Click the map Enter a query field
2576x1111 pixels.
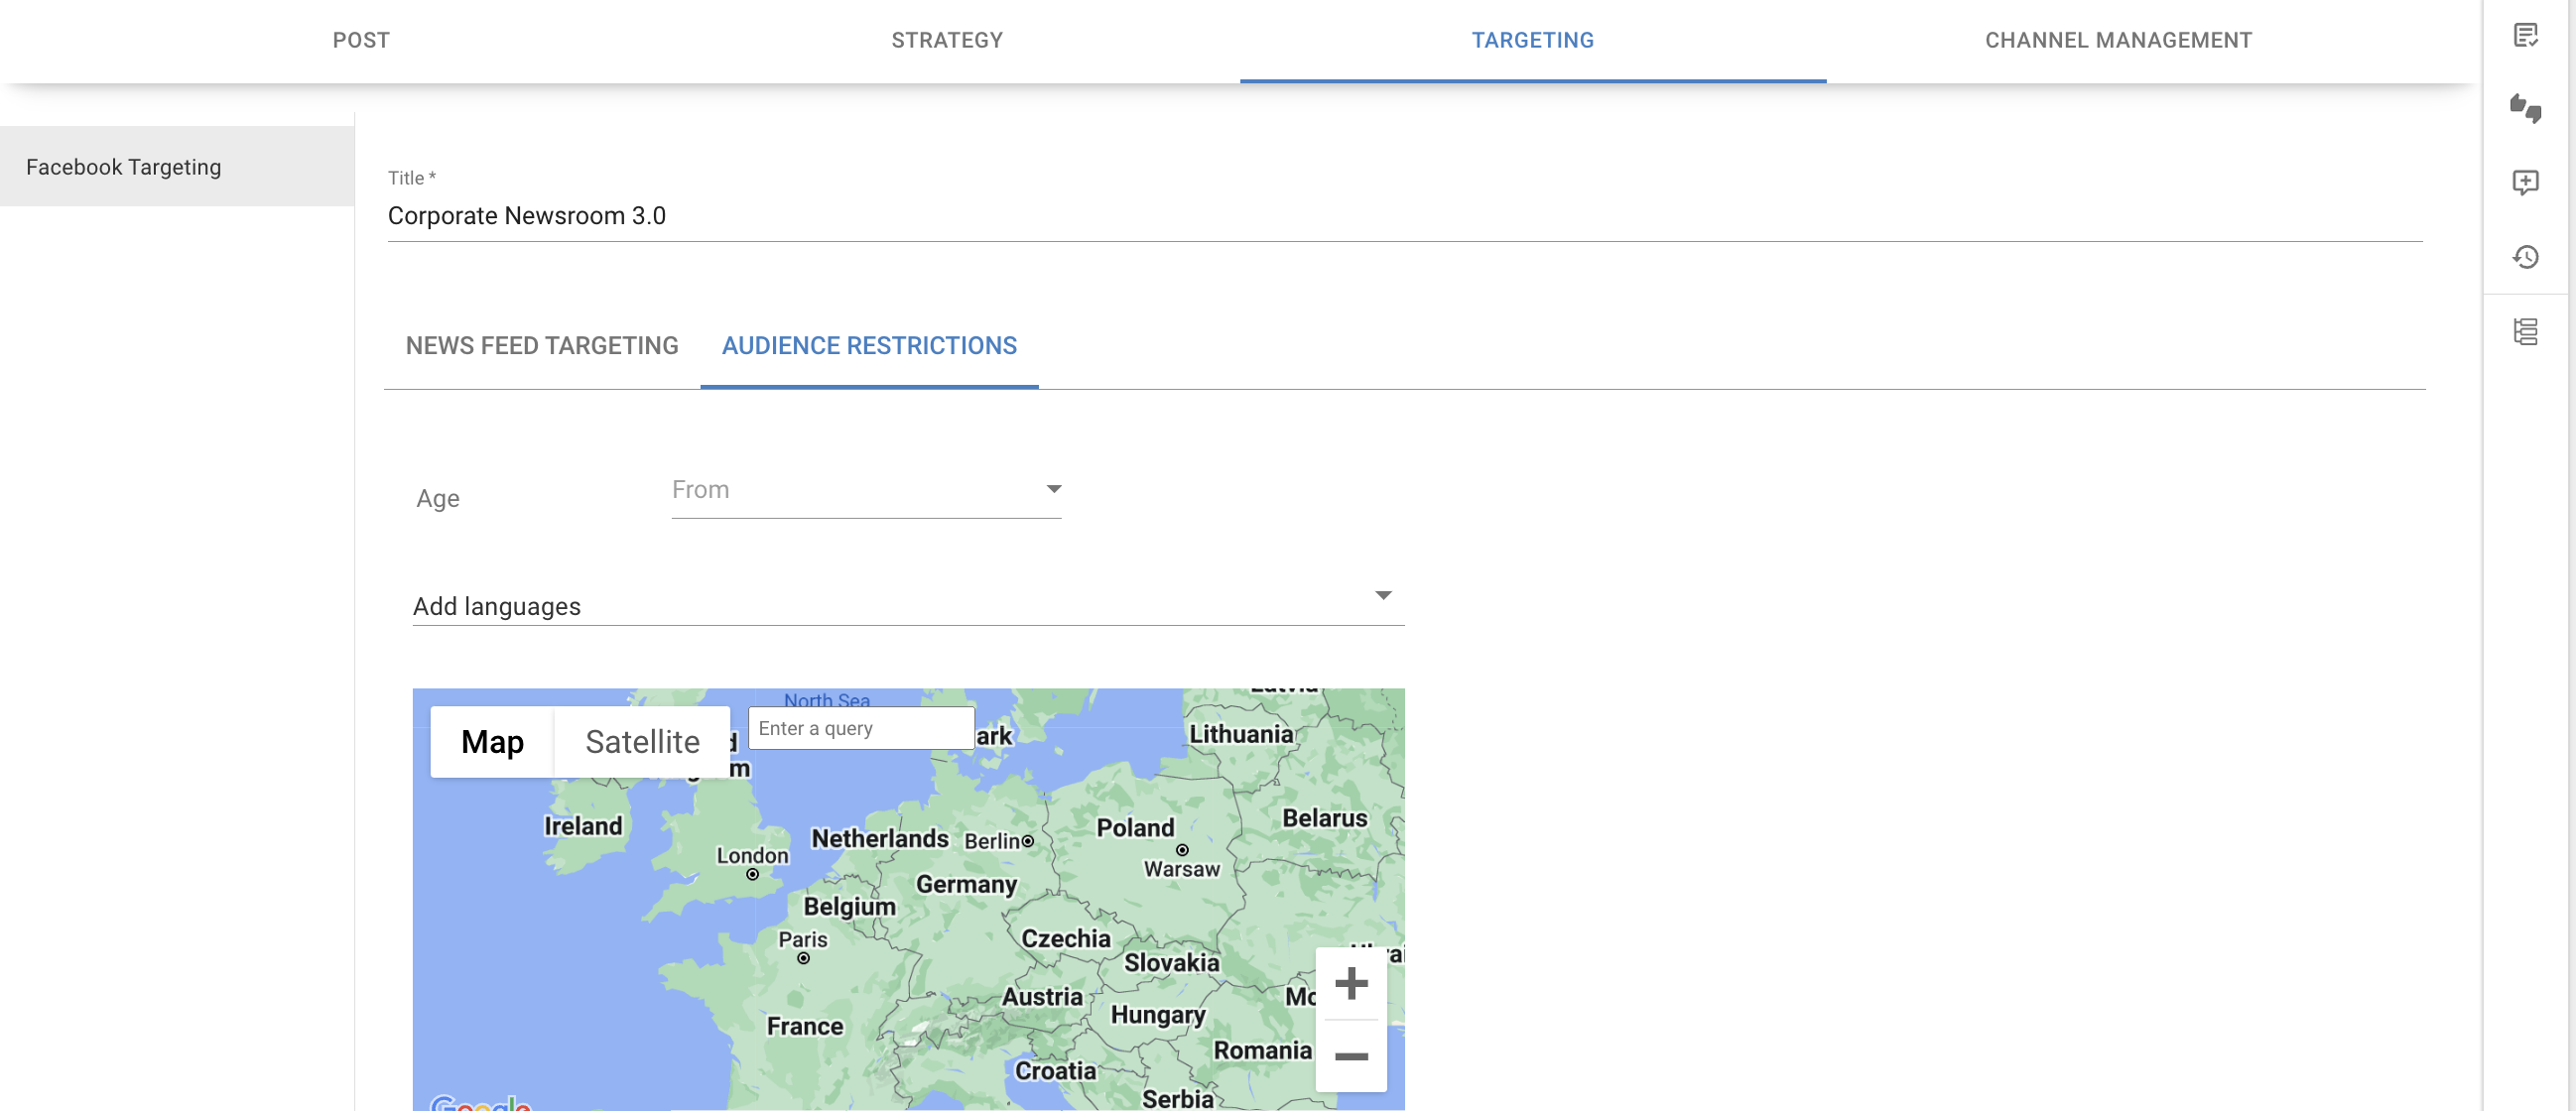coord(860,728)
